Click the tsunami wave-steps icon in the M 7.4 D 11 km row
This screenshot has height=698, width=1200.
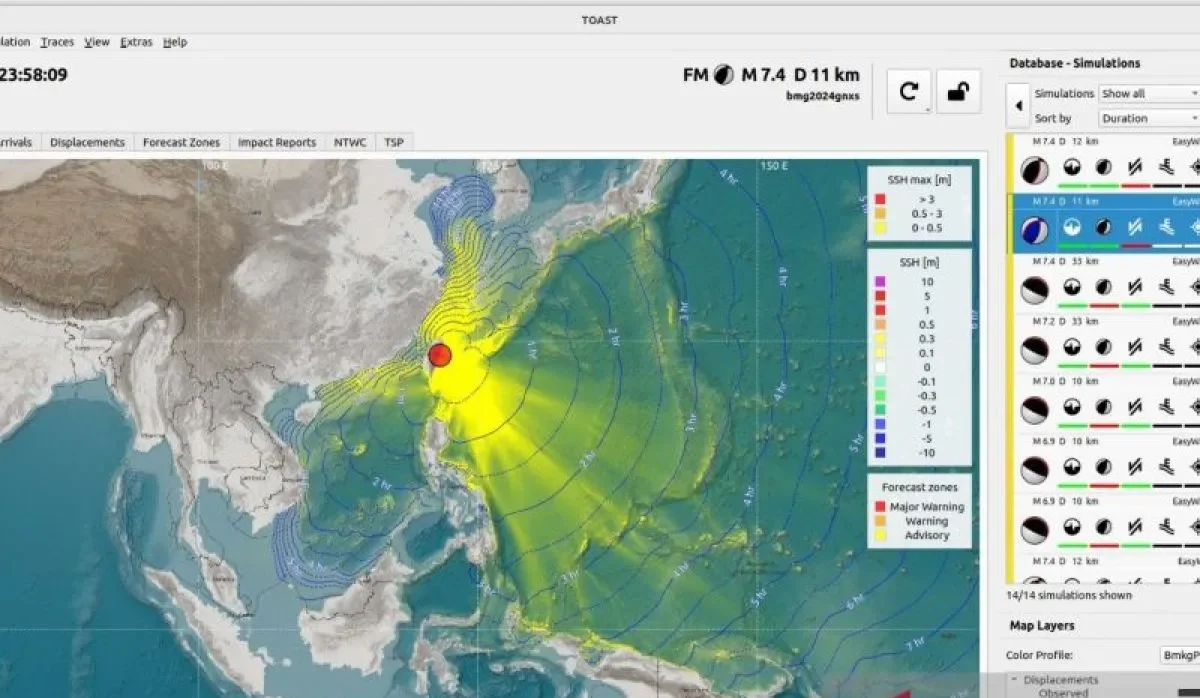[1167, 227]
